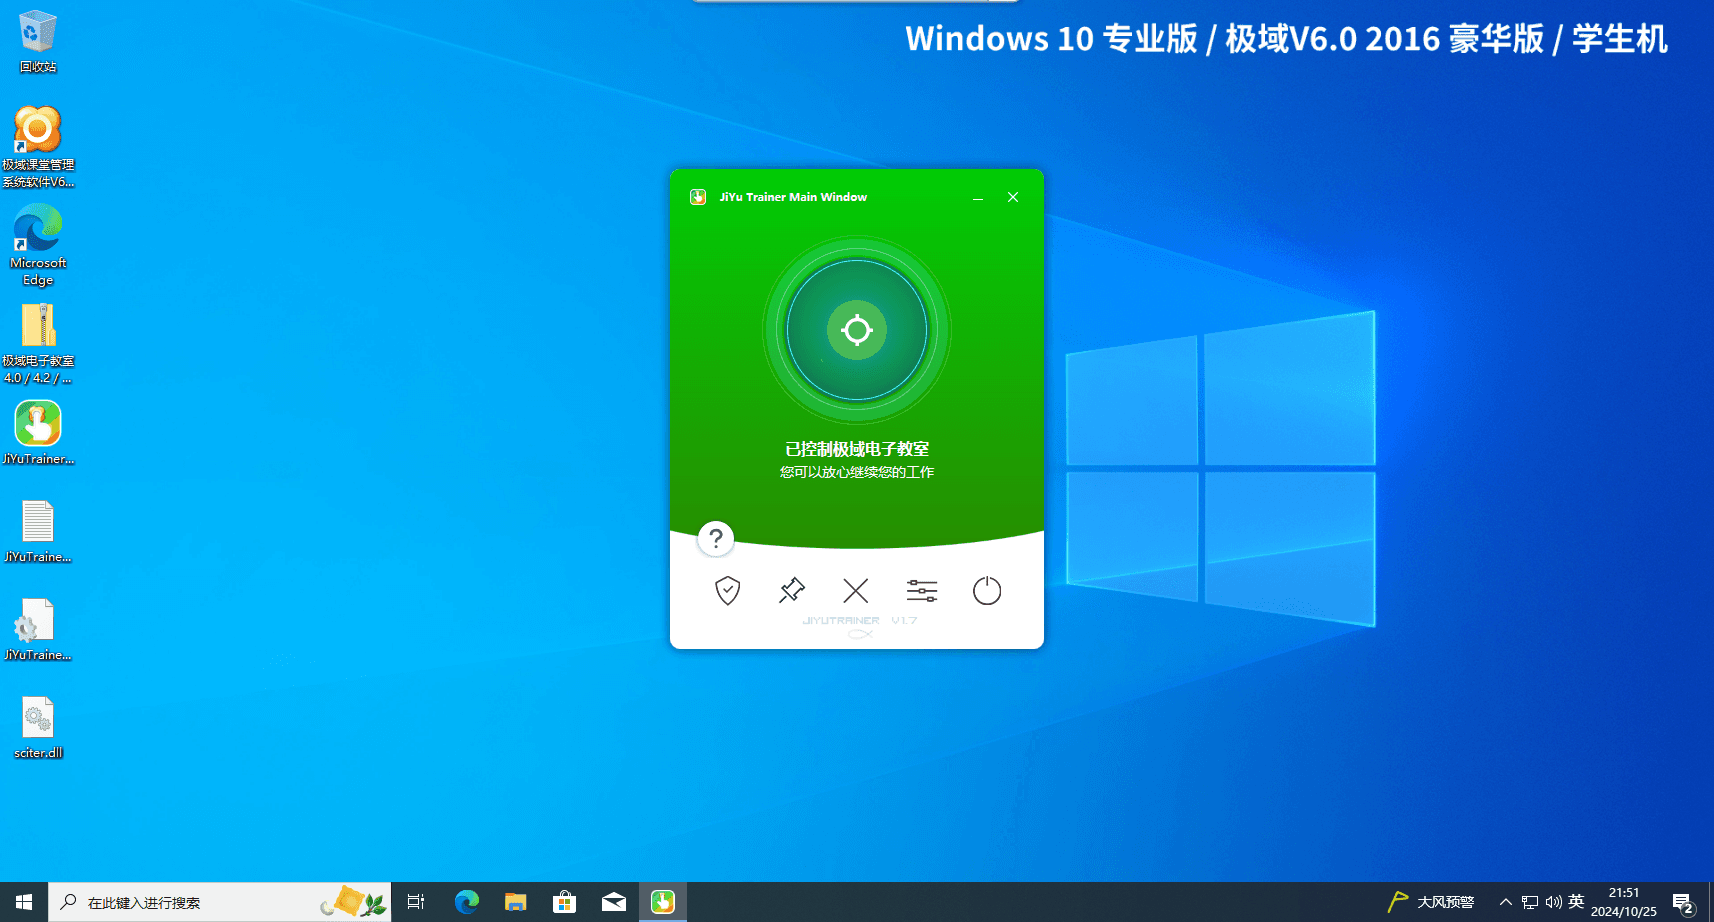The image size is (1714, 922).
Task: Select the Recycle Bin desktop icon
Action: [x=38, y=41]
